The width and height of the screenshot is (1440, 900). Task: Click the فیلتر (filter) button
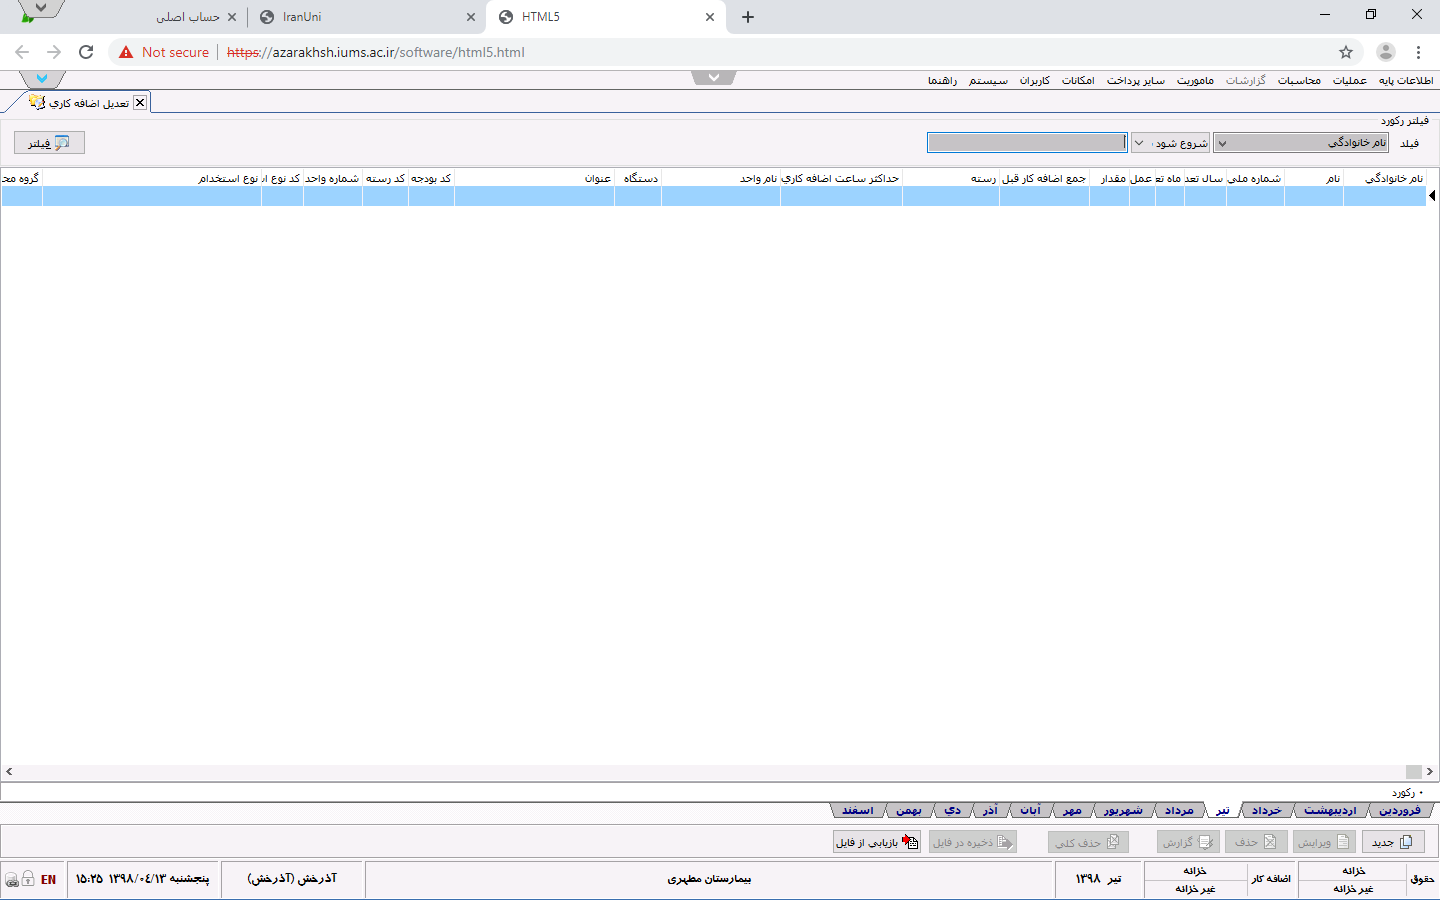[49, 143]
